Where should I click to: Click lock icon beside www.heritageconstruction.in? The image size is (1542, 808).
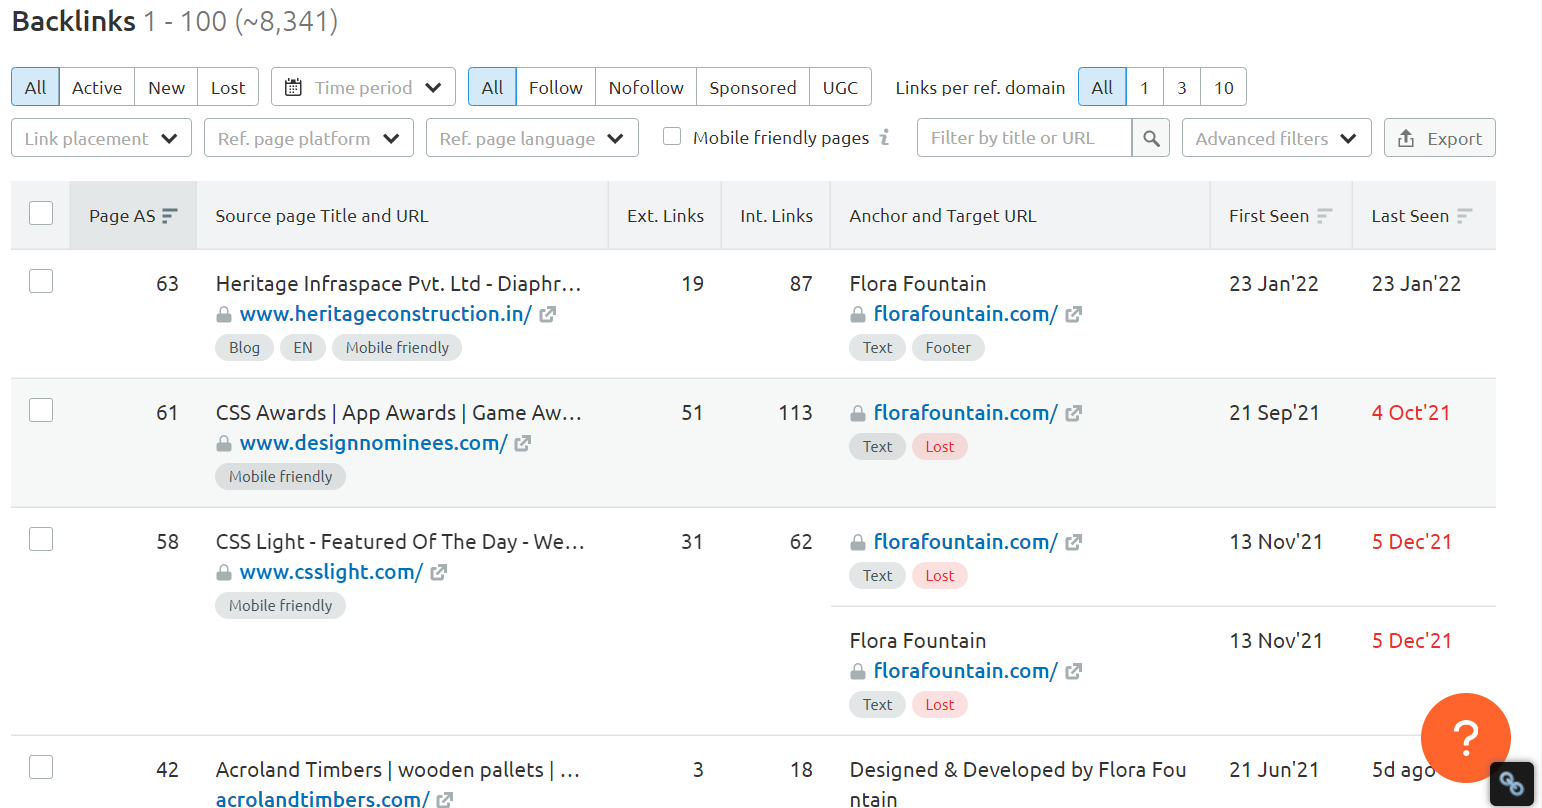click(x=224, y=315)
